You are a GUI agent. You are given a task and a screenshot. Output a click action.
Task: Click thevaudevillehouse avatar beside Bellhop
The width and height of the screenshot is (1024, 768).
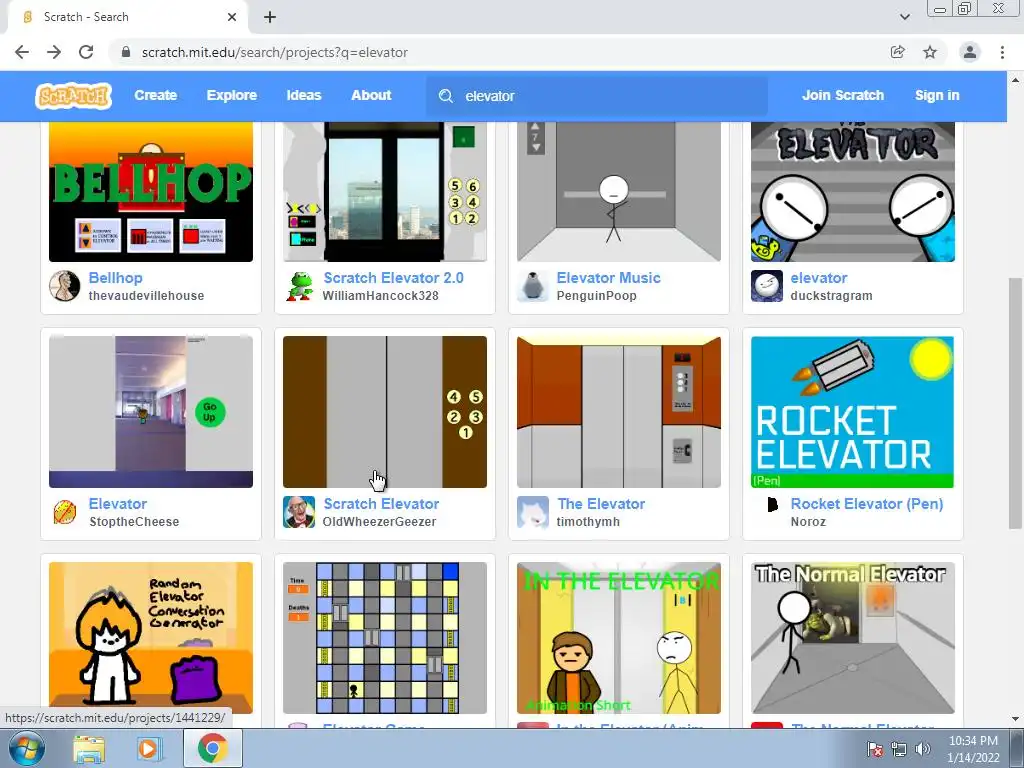pos(65,286)
